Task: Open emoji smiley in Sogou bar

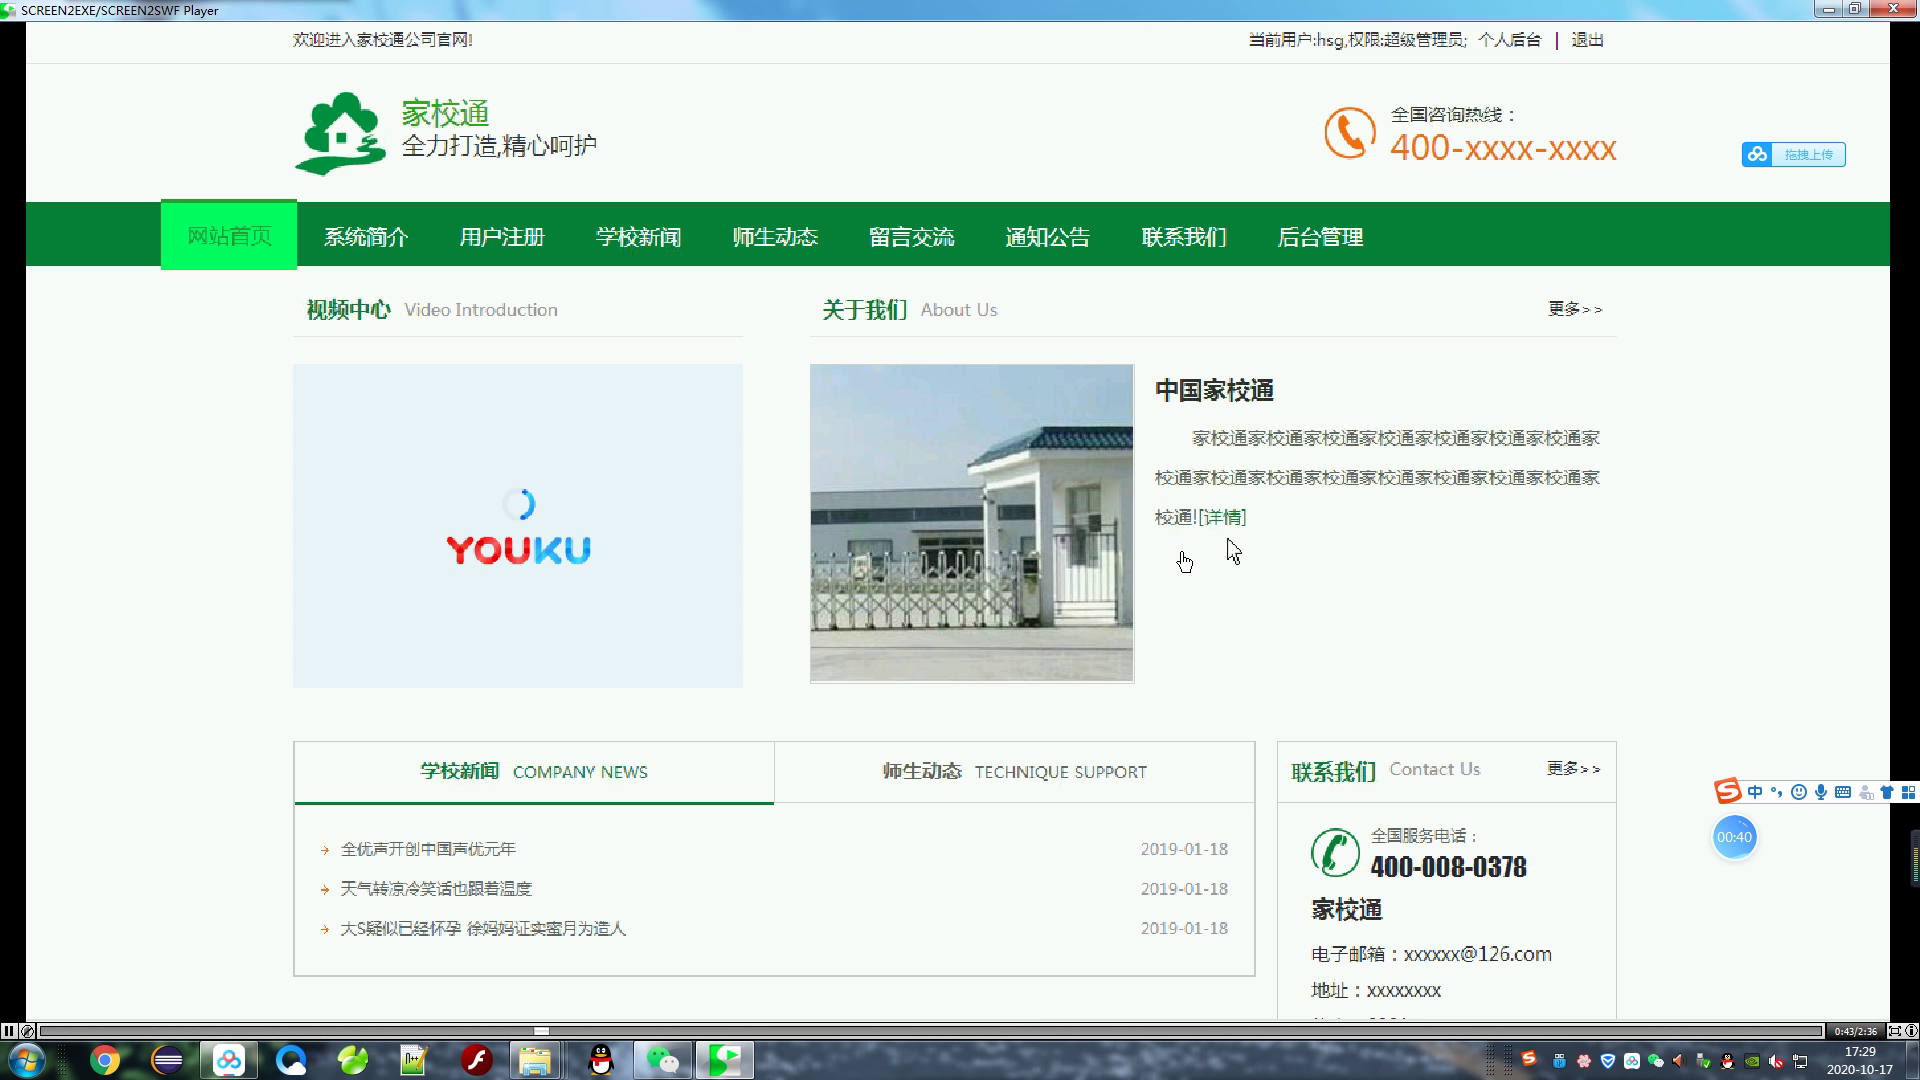Action: coord(1799,792)
